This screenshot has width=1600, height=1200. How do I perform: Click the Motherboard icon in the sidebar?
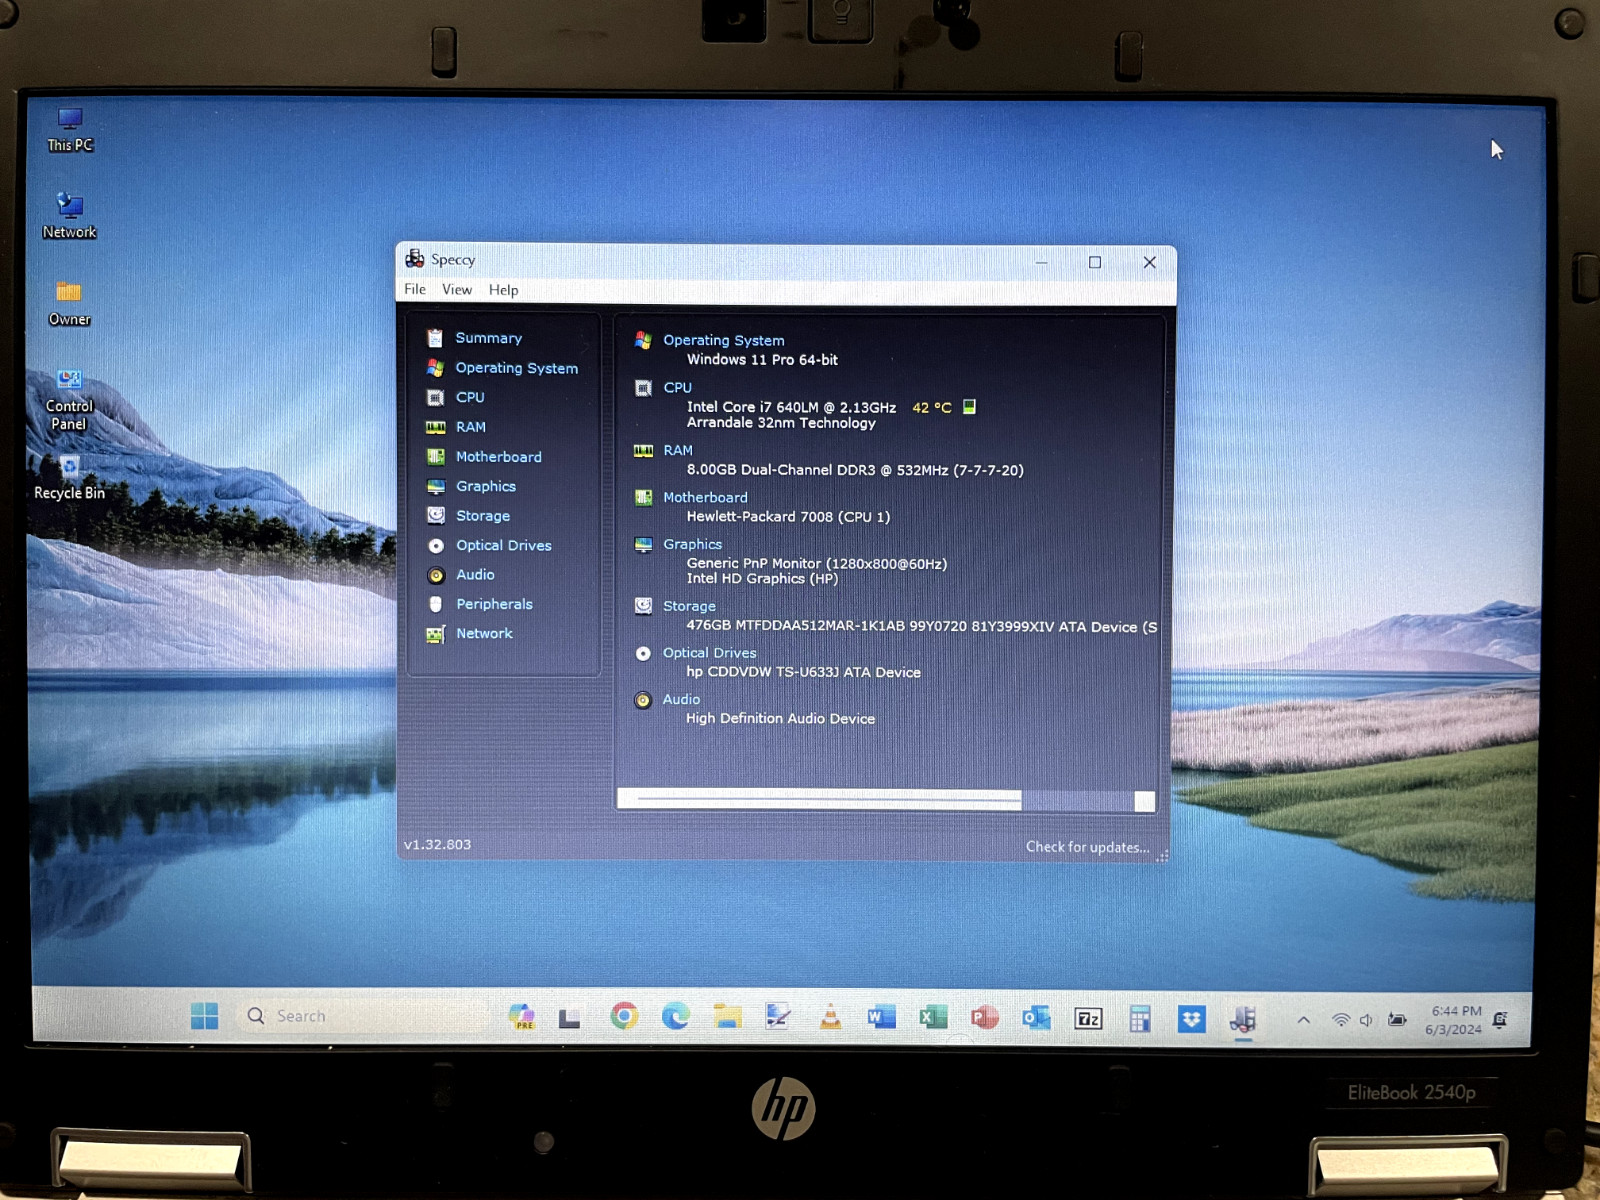point(435,457)
